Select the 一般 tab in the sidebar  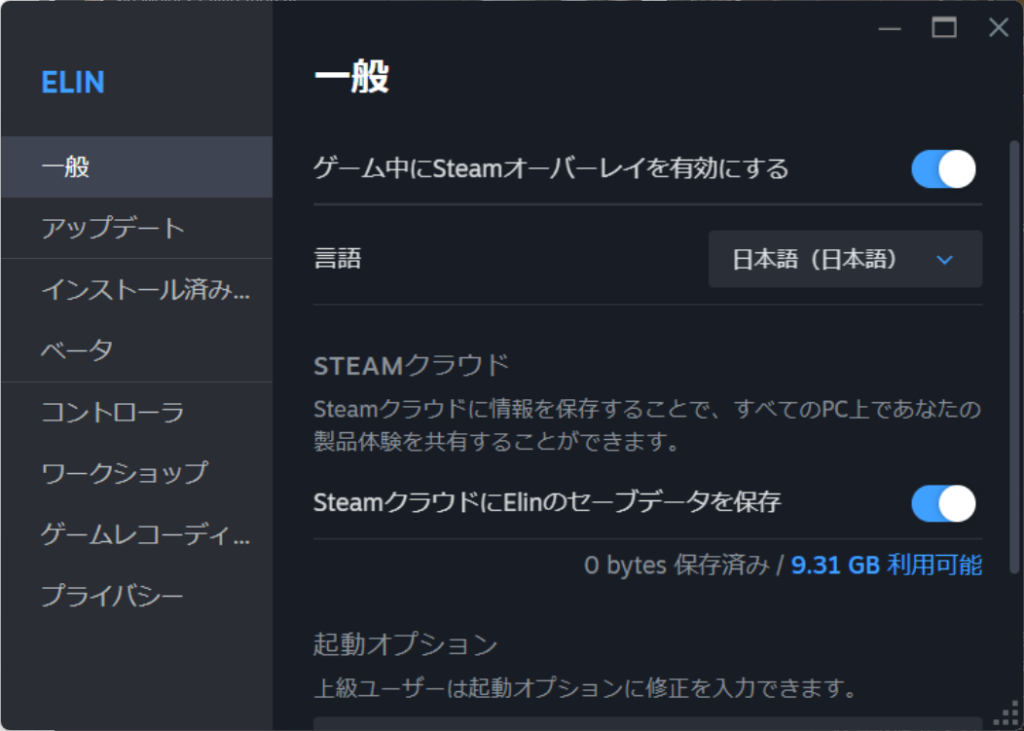point(136,167)
